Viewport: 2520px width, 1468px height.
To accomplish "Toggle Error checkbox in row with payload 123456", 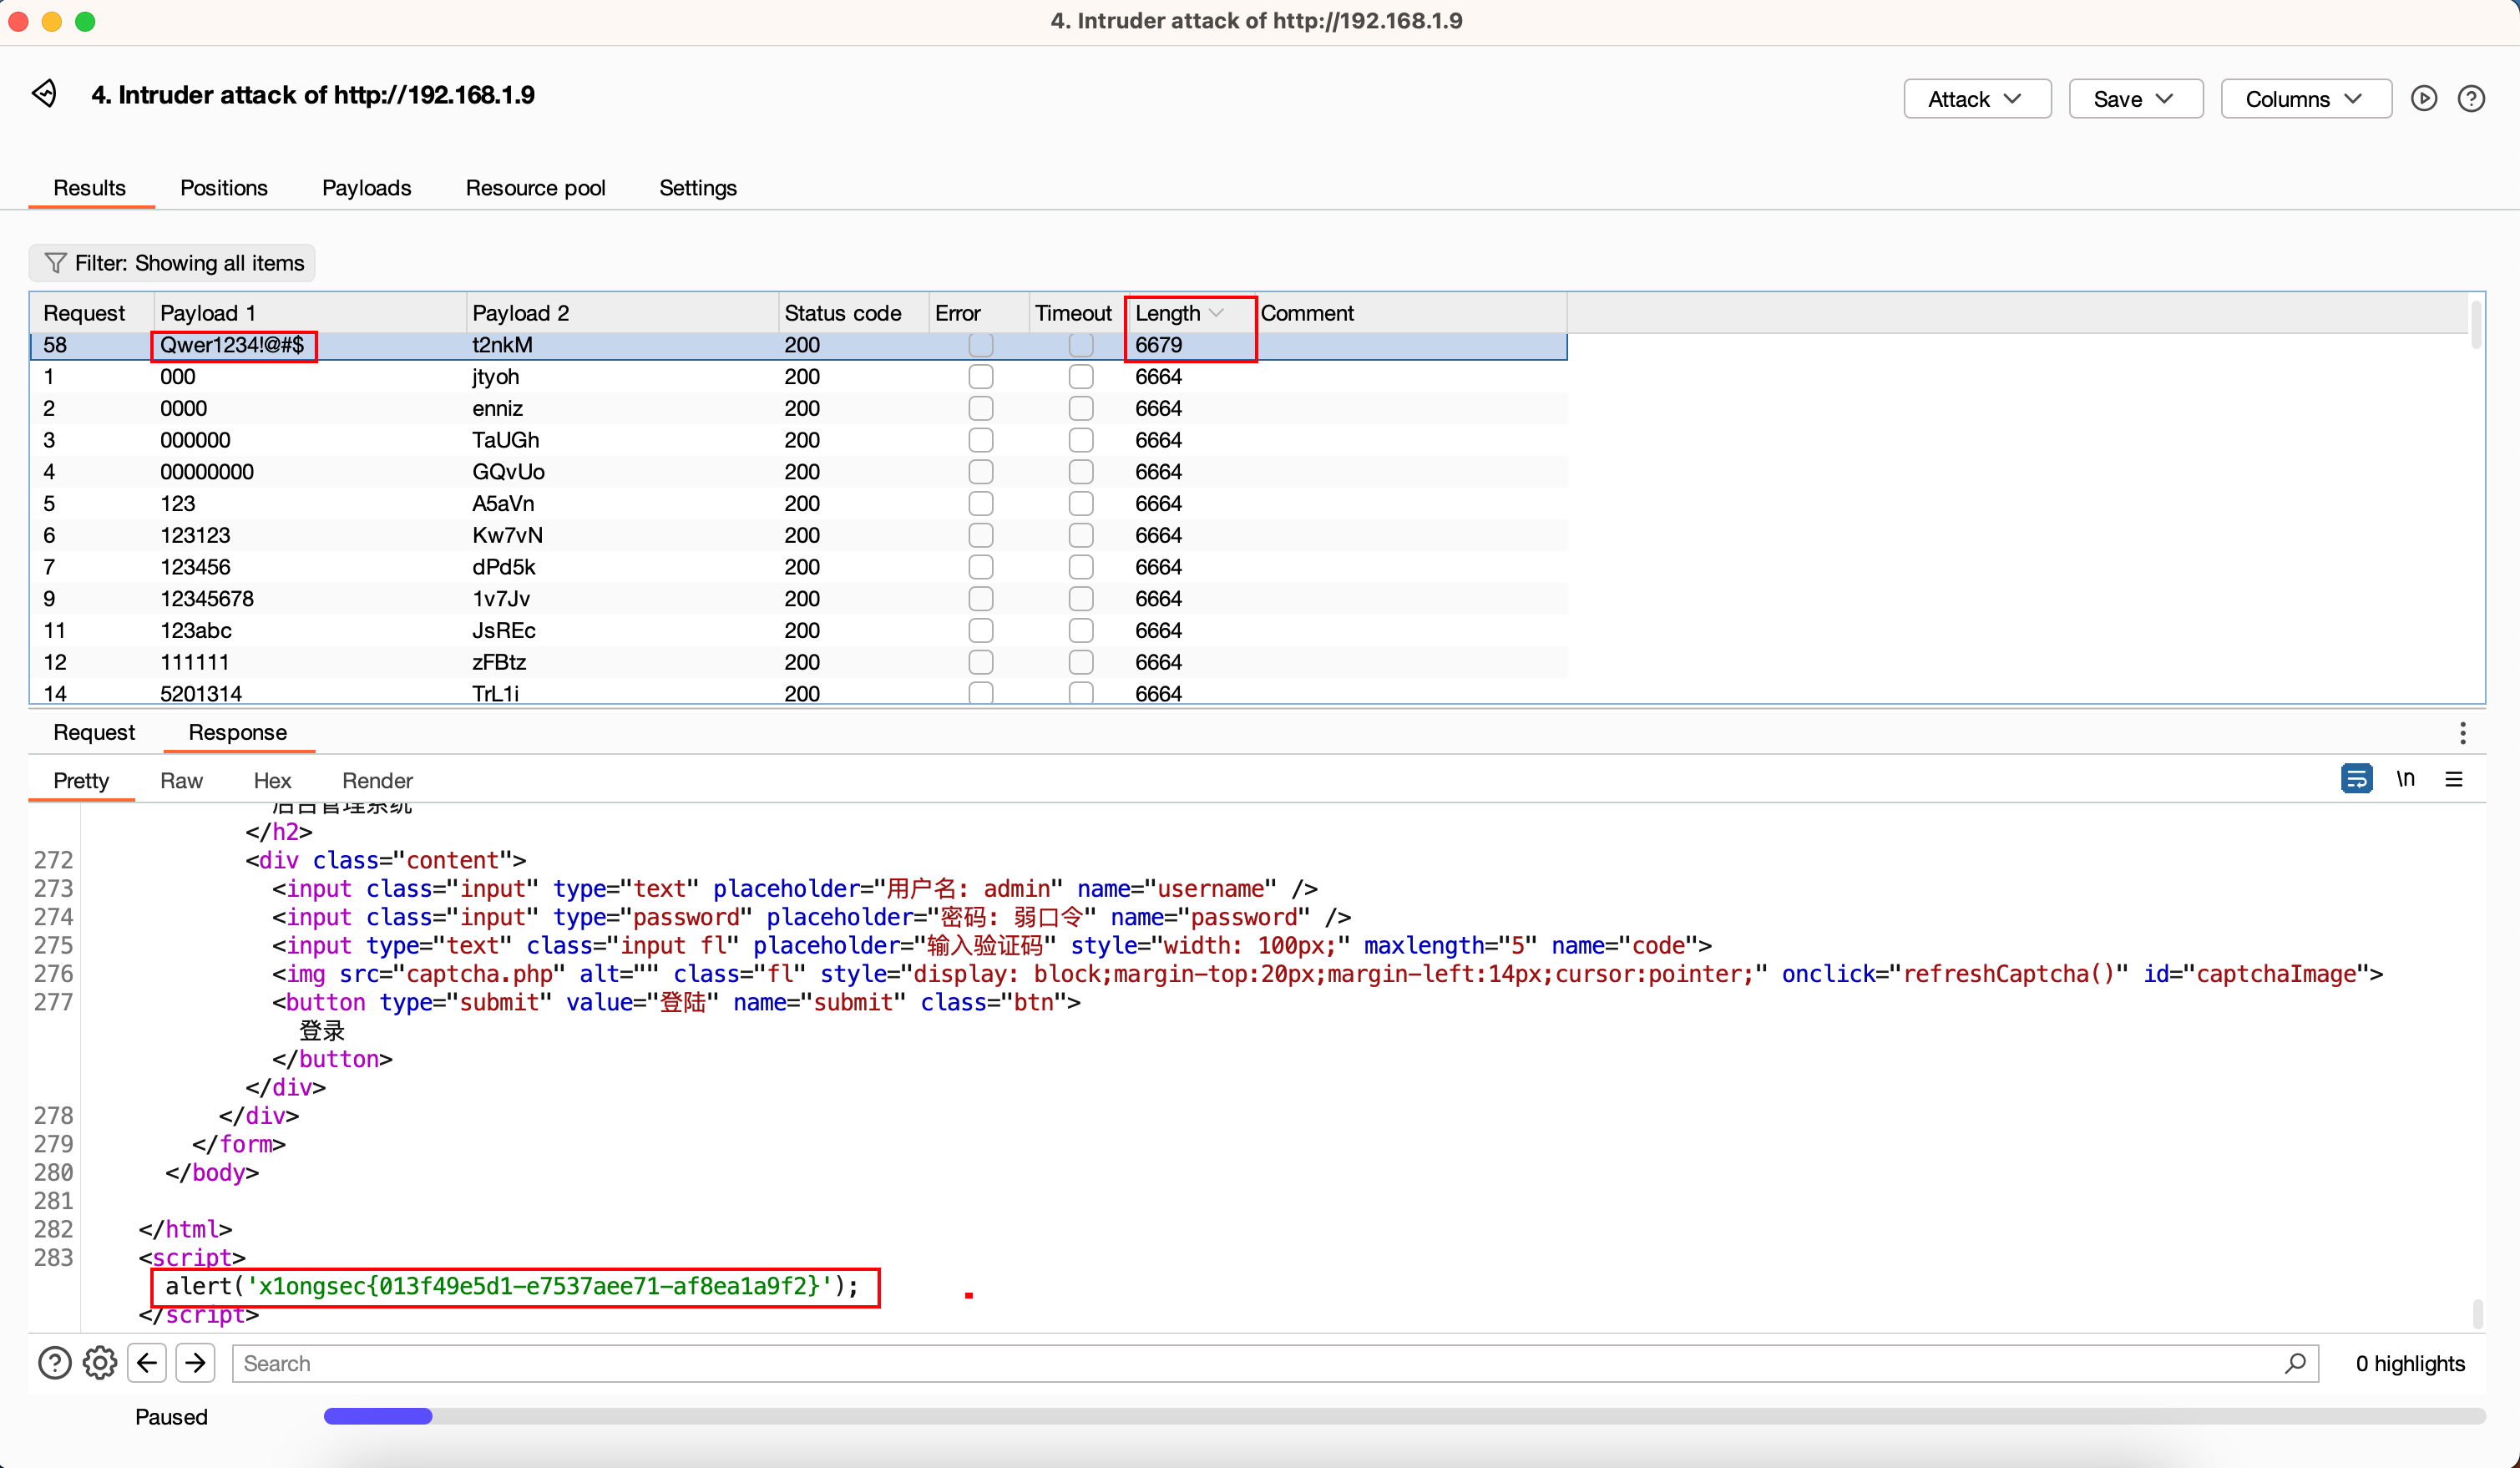I will (x=981, y=567).
